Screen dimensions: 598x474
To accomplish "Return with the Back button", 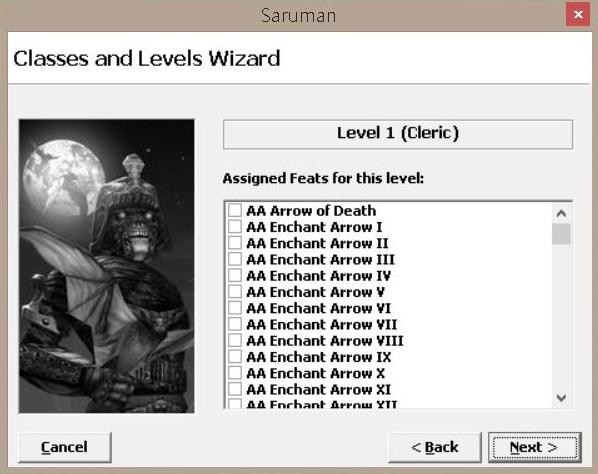I will point(435,447).
